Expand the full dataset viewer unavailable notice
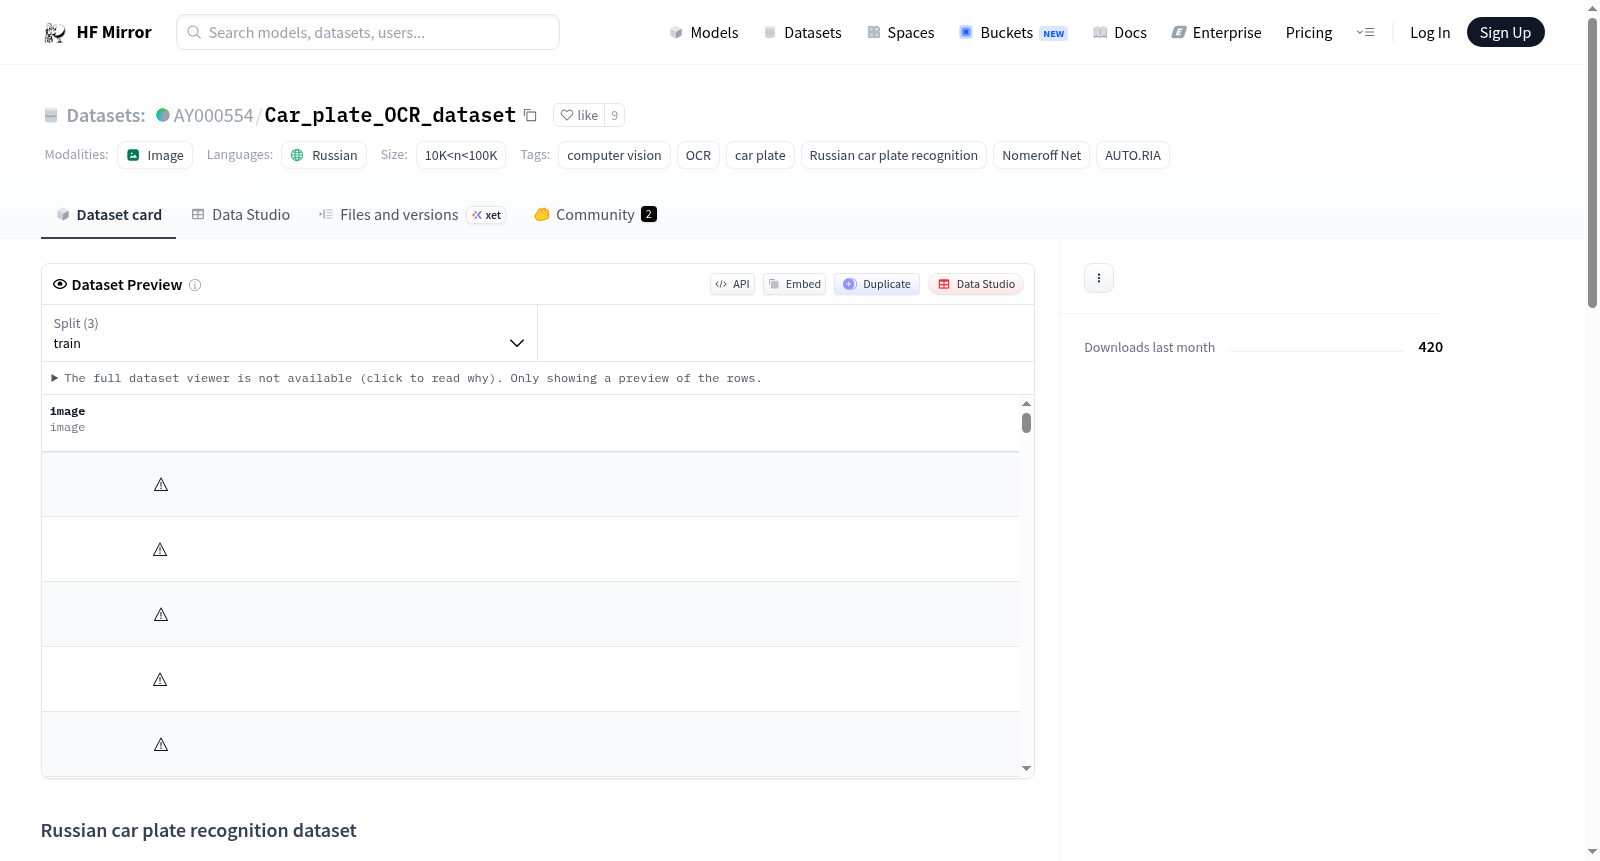1600x861 pixels. click(407, 378)
